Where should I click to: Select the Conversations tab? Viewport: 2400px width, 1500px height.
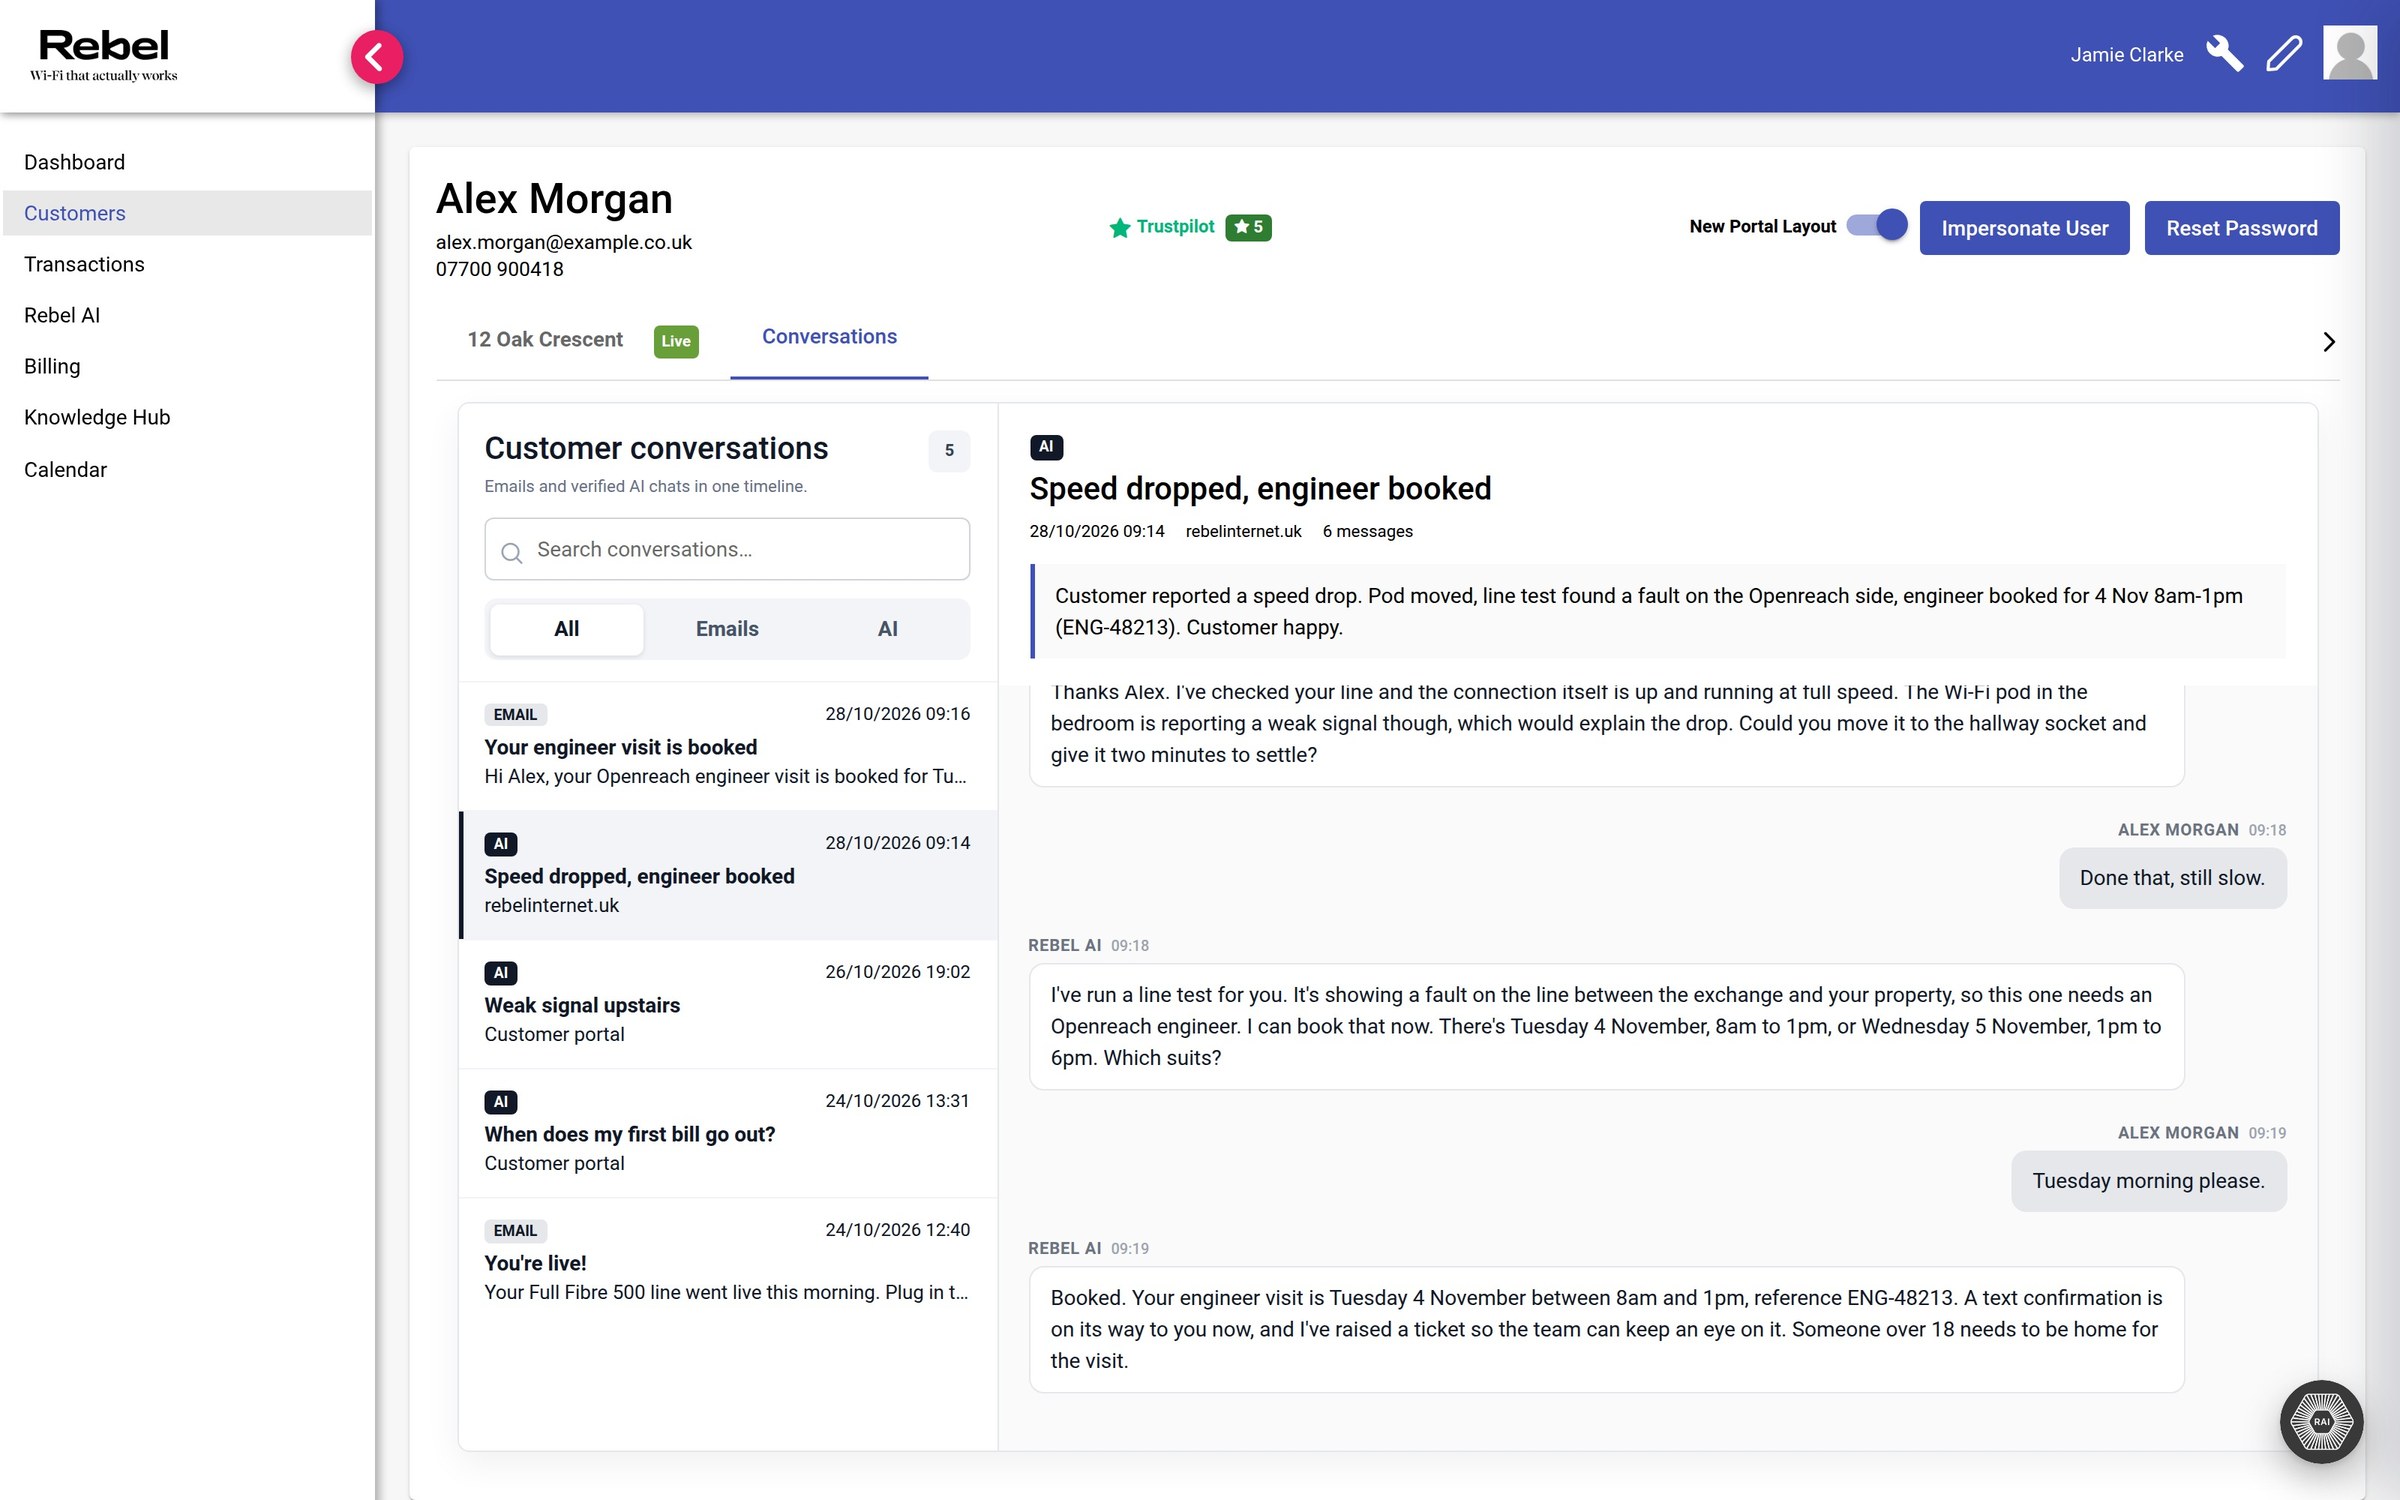point(829,337)
